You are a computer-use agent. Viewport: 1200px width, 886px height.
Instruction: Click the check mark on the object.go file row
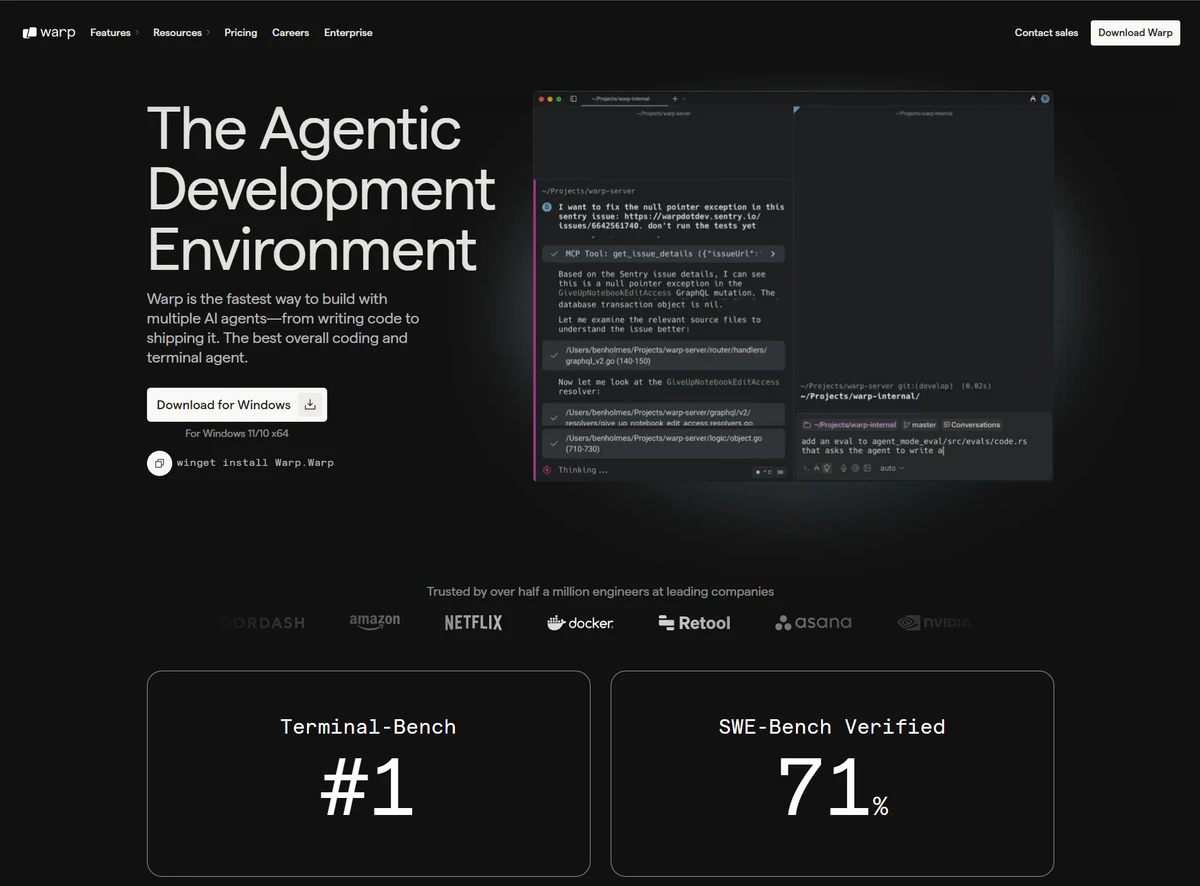tap(554, 443)
